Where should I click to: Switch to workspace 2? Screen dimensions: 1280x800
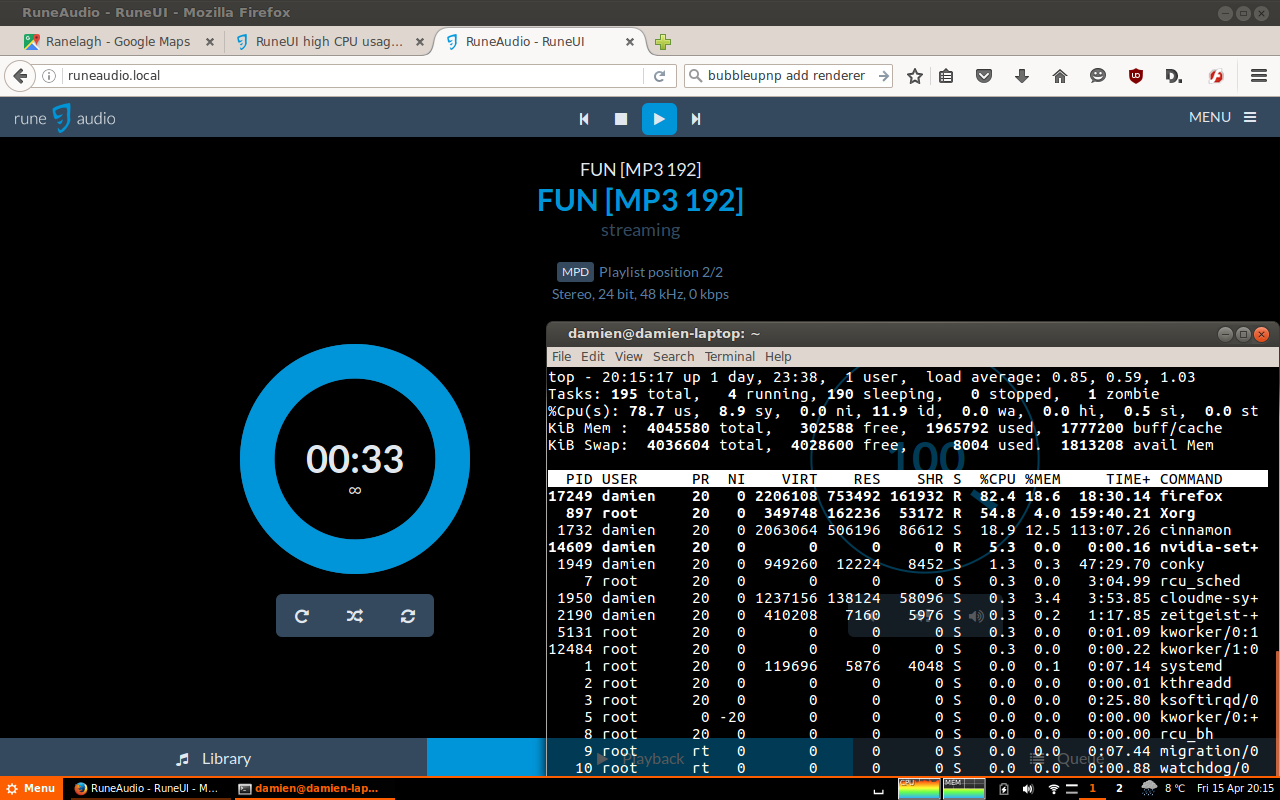[1119, 788]
